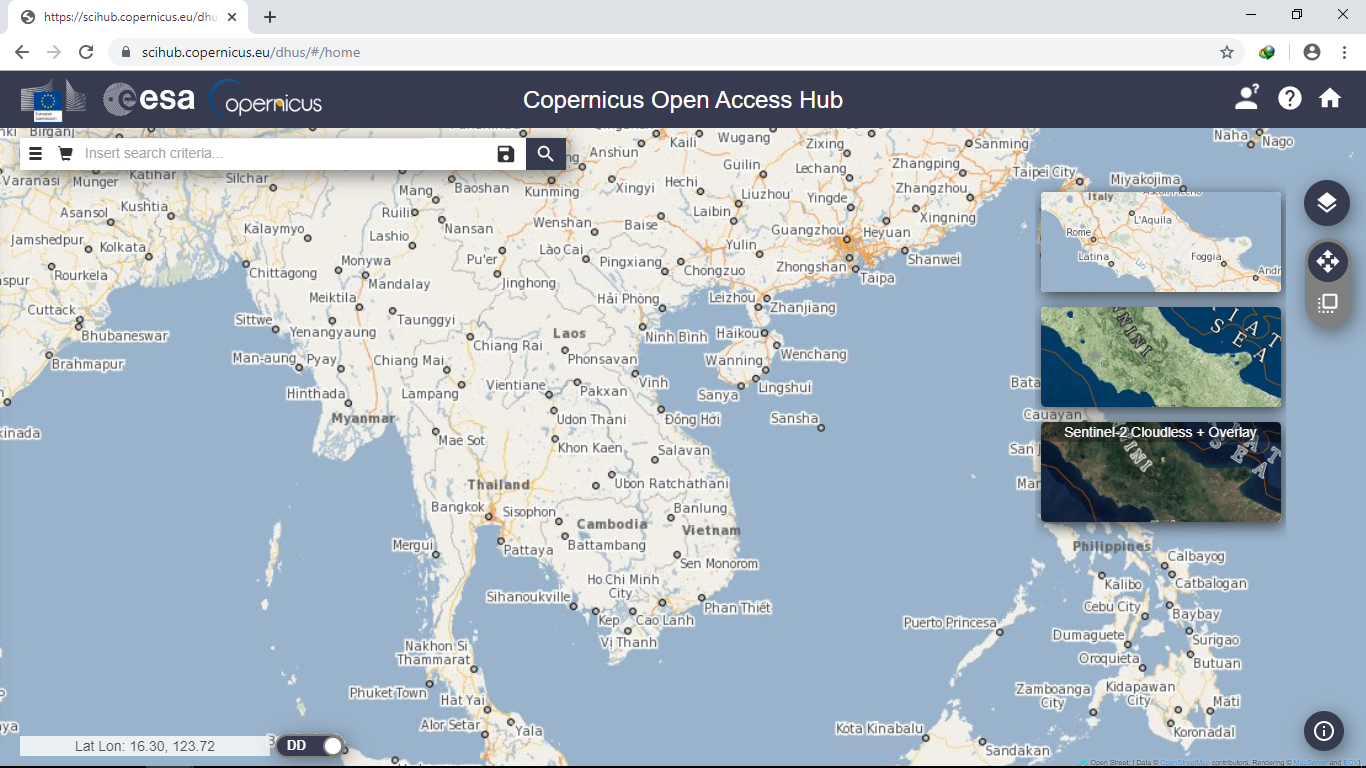Open the browser extension icon beside bookmark star
Screen dimensions: 1366x768
click(1267, 52)
